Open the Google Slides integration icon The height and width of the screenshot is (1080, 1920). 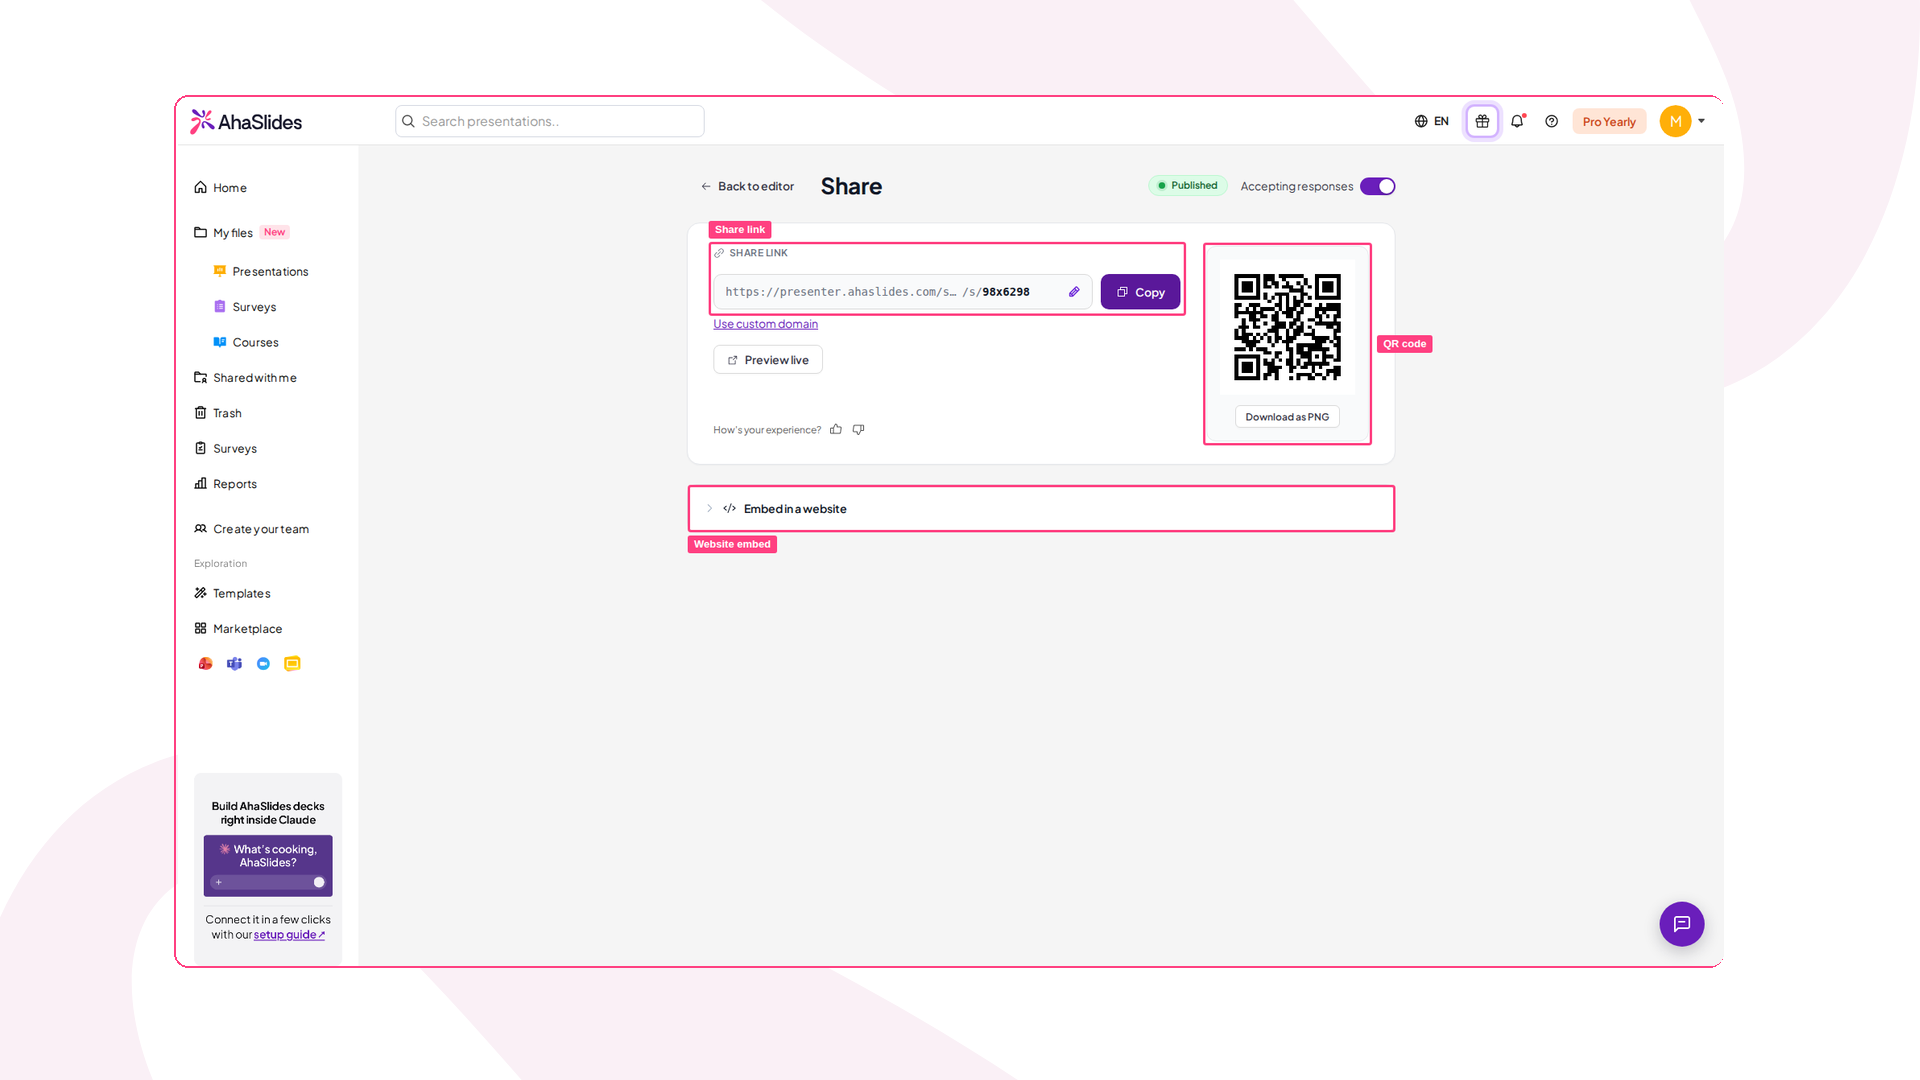(292, 663)
